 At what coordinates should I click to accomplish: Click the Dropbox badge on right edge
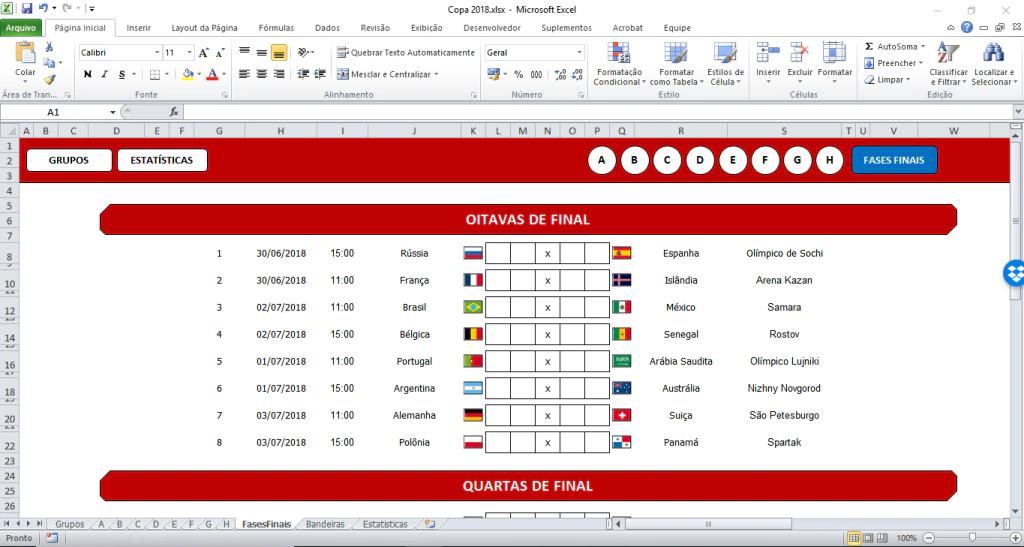click(1013, 273)
